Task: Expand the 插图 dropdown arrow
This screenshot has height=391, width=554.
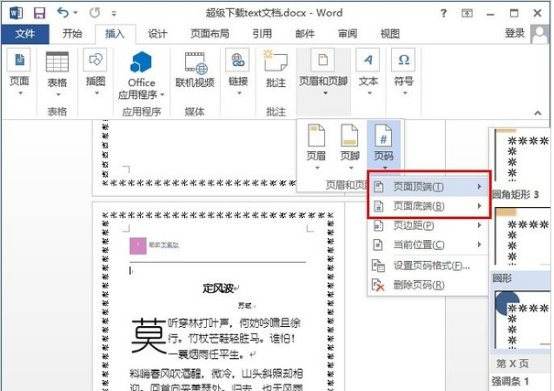Action: 97,94
